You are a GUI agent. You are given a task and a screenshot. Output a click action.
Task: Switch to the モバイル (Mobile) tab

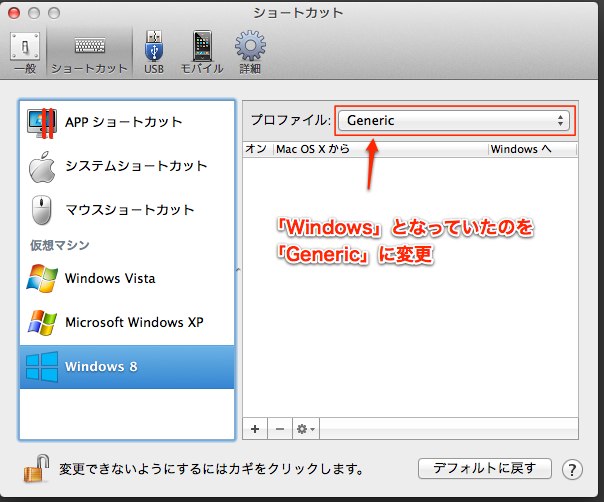point(202,53)
